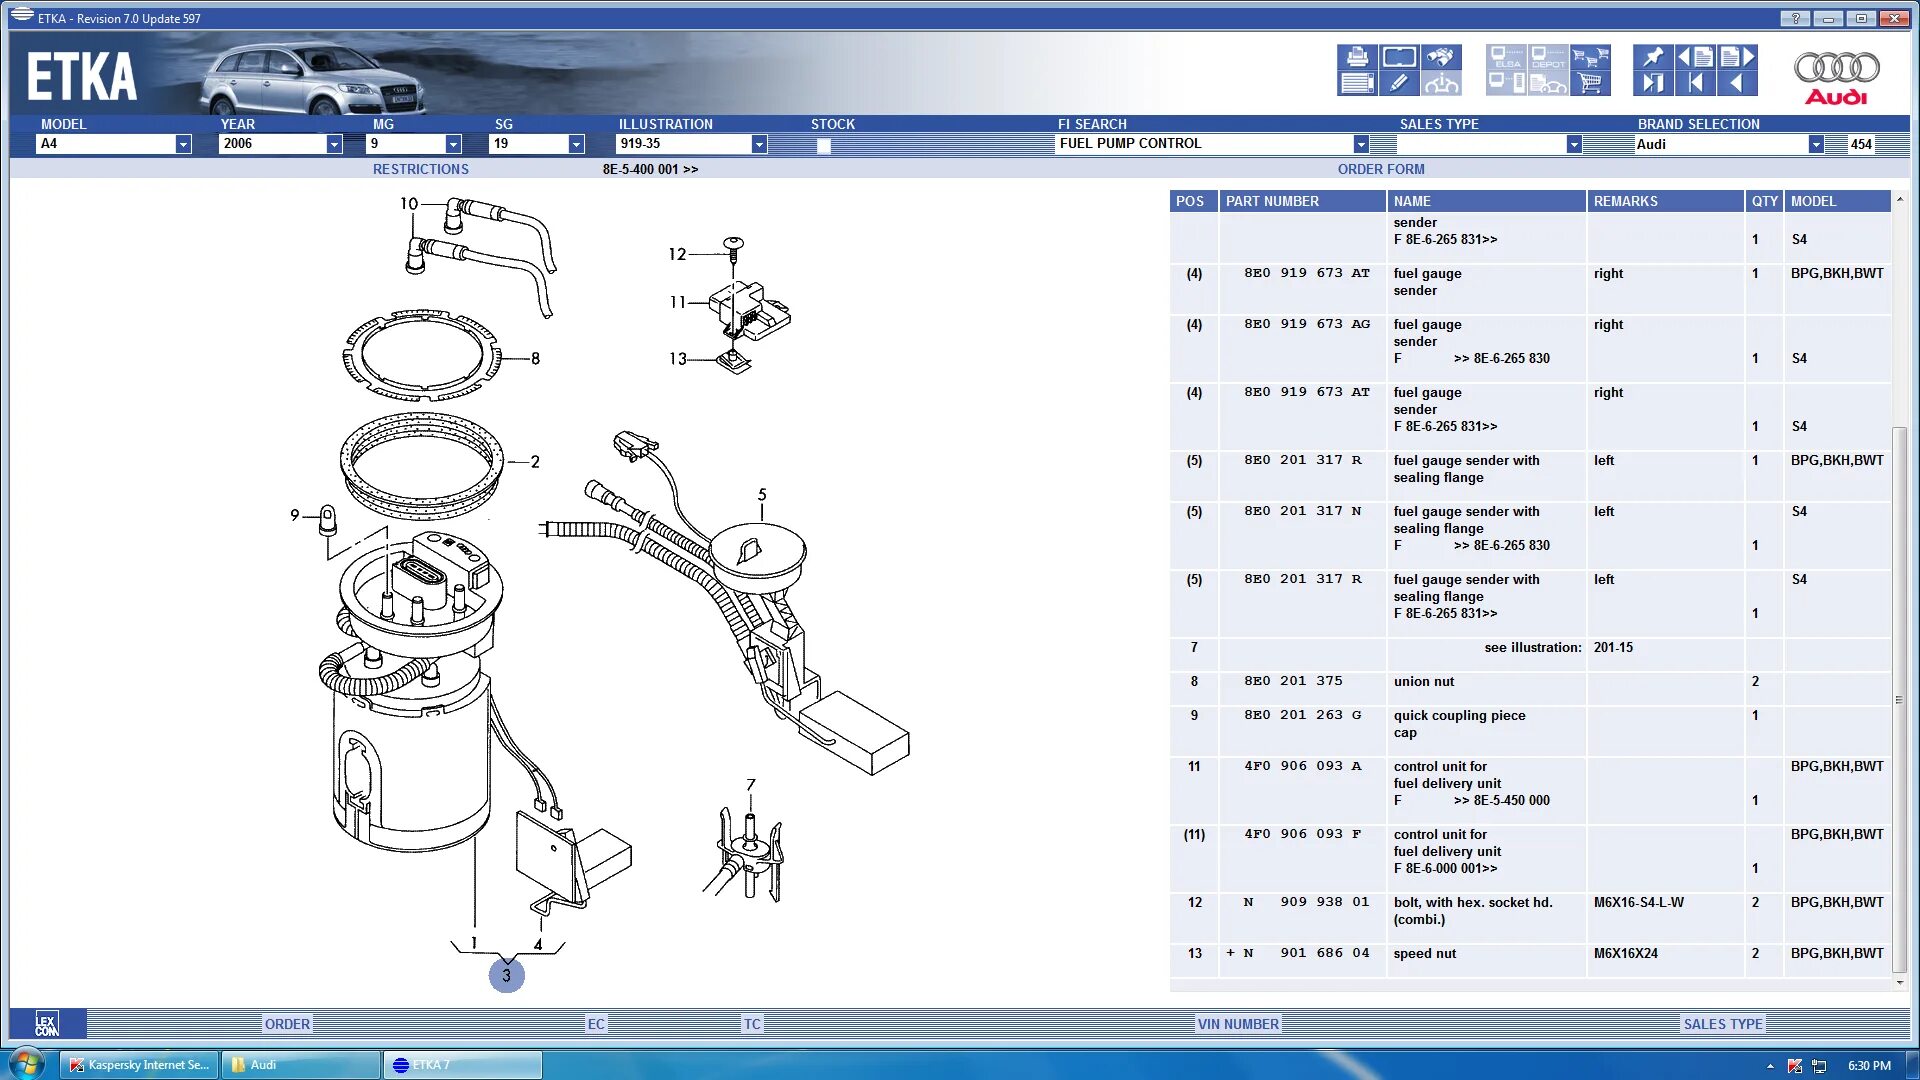Click the multiple shopping carts icon
The image size is (1920, 1080).
coord(1590,57)
